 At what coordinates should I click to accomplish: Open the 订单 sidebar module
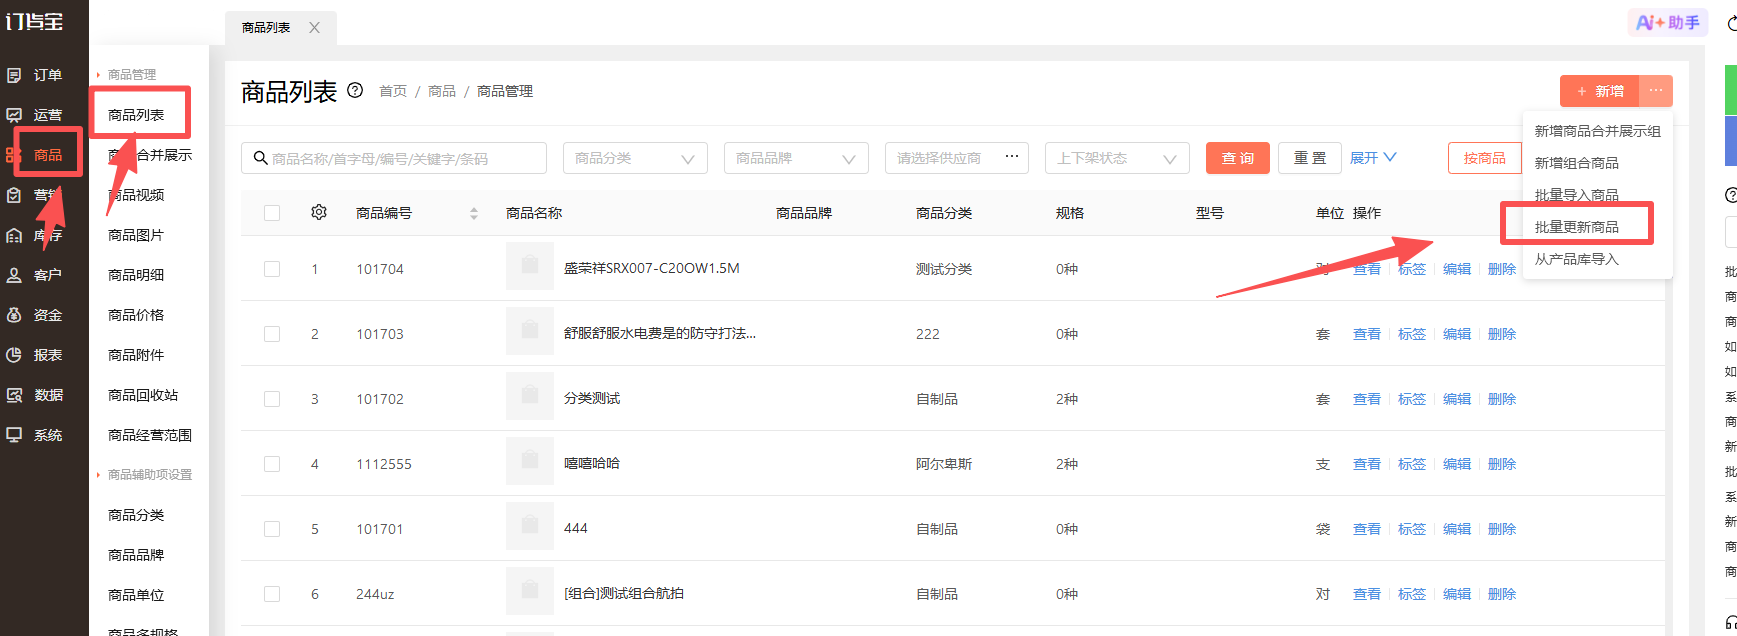tap(34, 75)
